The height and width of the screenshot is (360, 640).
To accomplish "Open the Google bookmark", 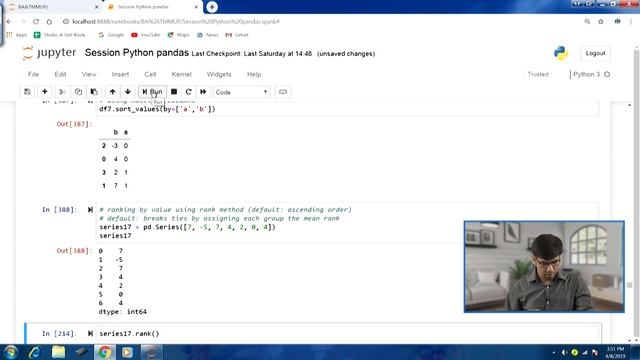I will tap(111, 35).
